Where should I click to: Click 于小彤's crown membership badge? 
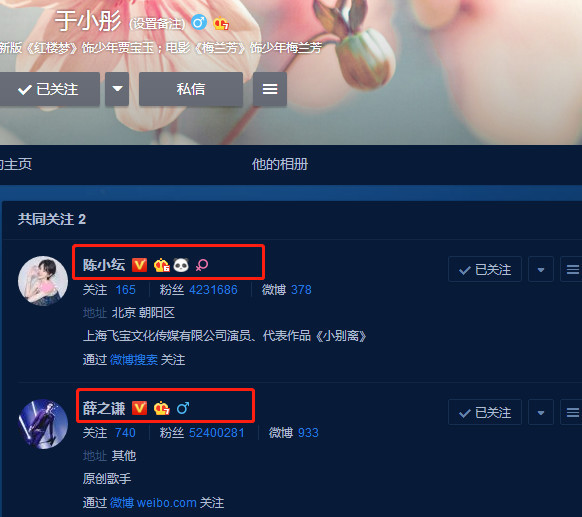[x=221, y=24]
